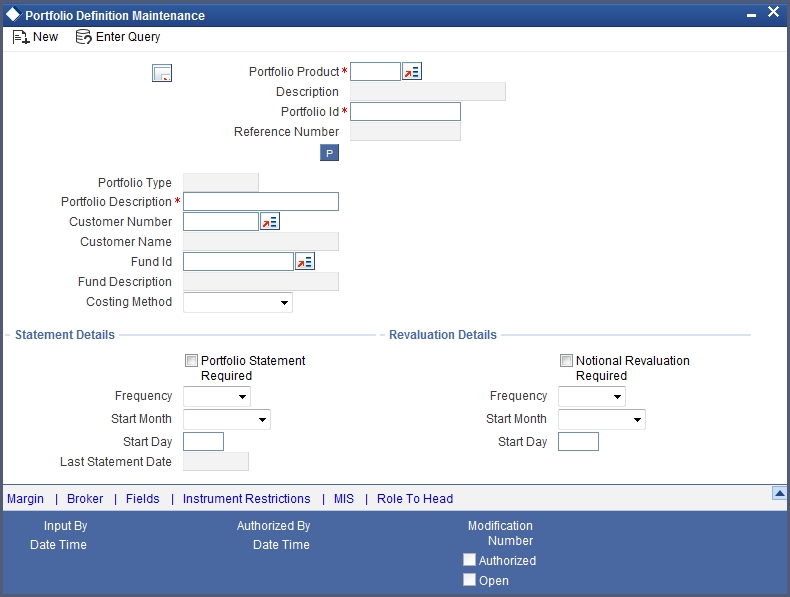Viewport: 790px width, 597px height.
Task: Click the Portfolio Id input field
Action: (405, 112)
